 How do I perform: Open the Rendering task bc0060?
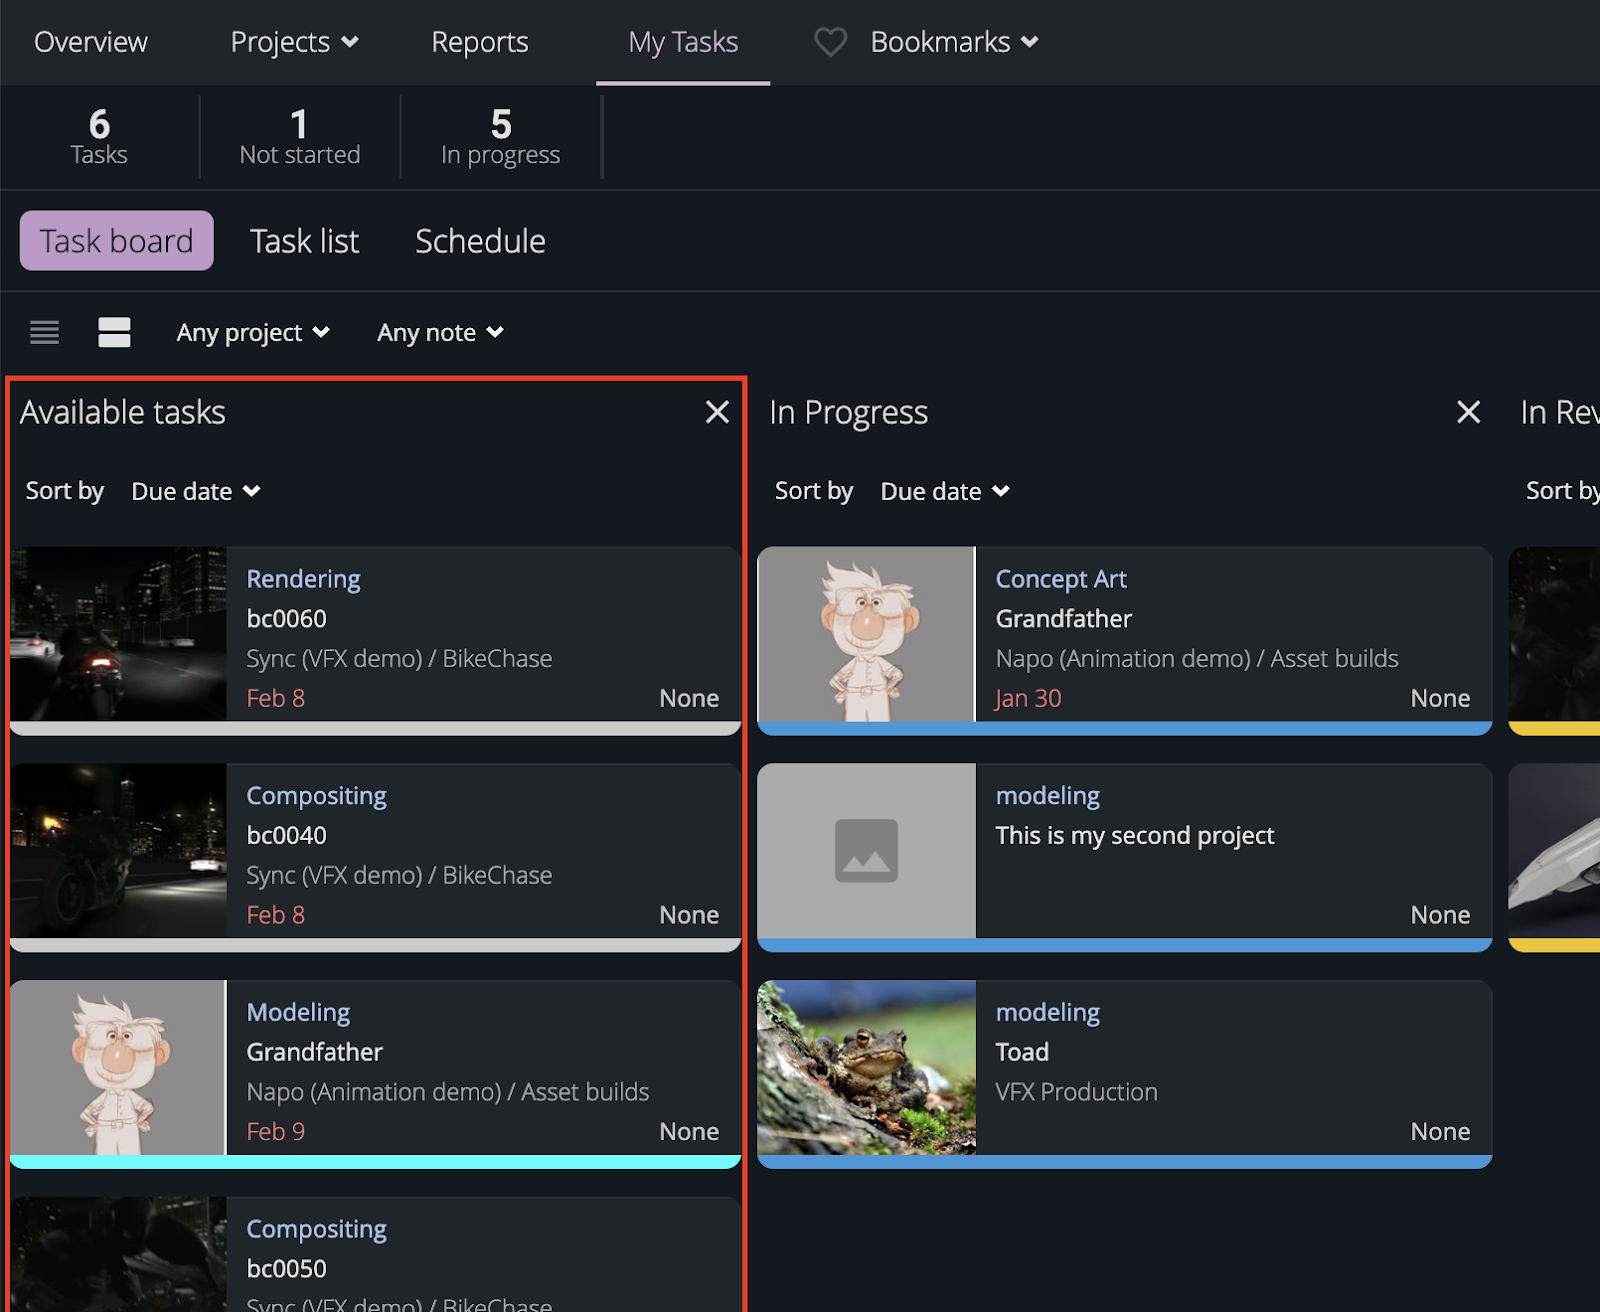303,578
